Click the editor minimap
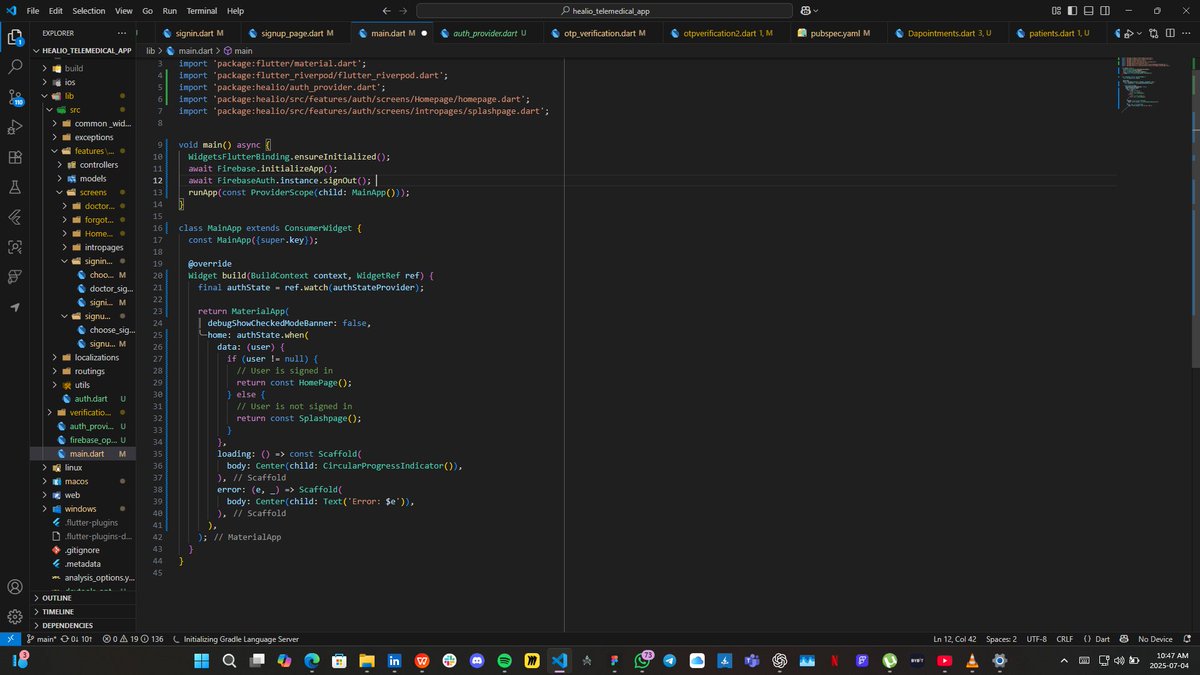The width and height of the screenshot is (1200, 675). tap(1153, 85)
